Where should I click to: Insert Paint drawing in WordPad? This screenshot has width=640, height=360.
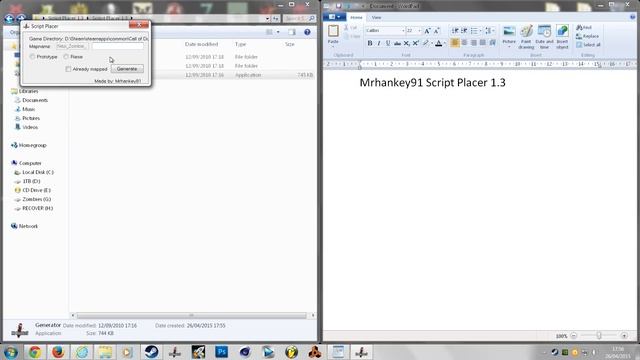[x=526, y=37]
